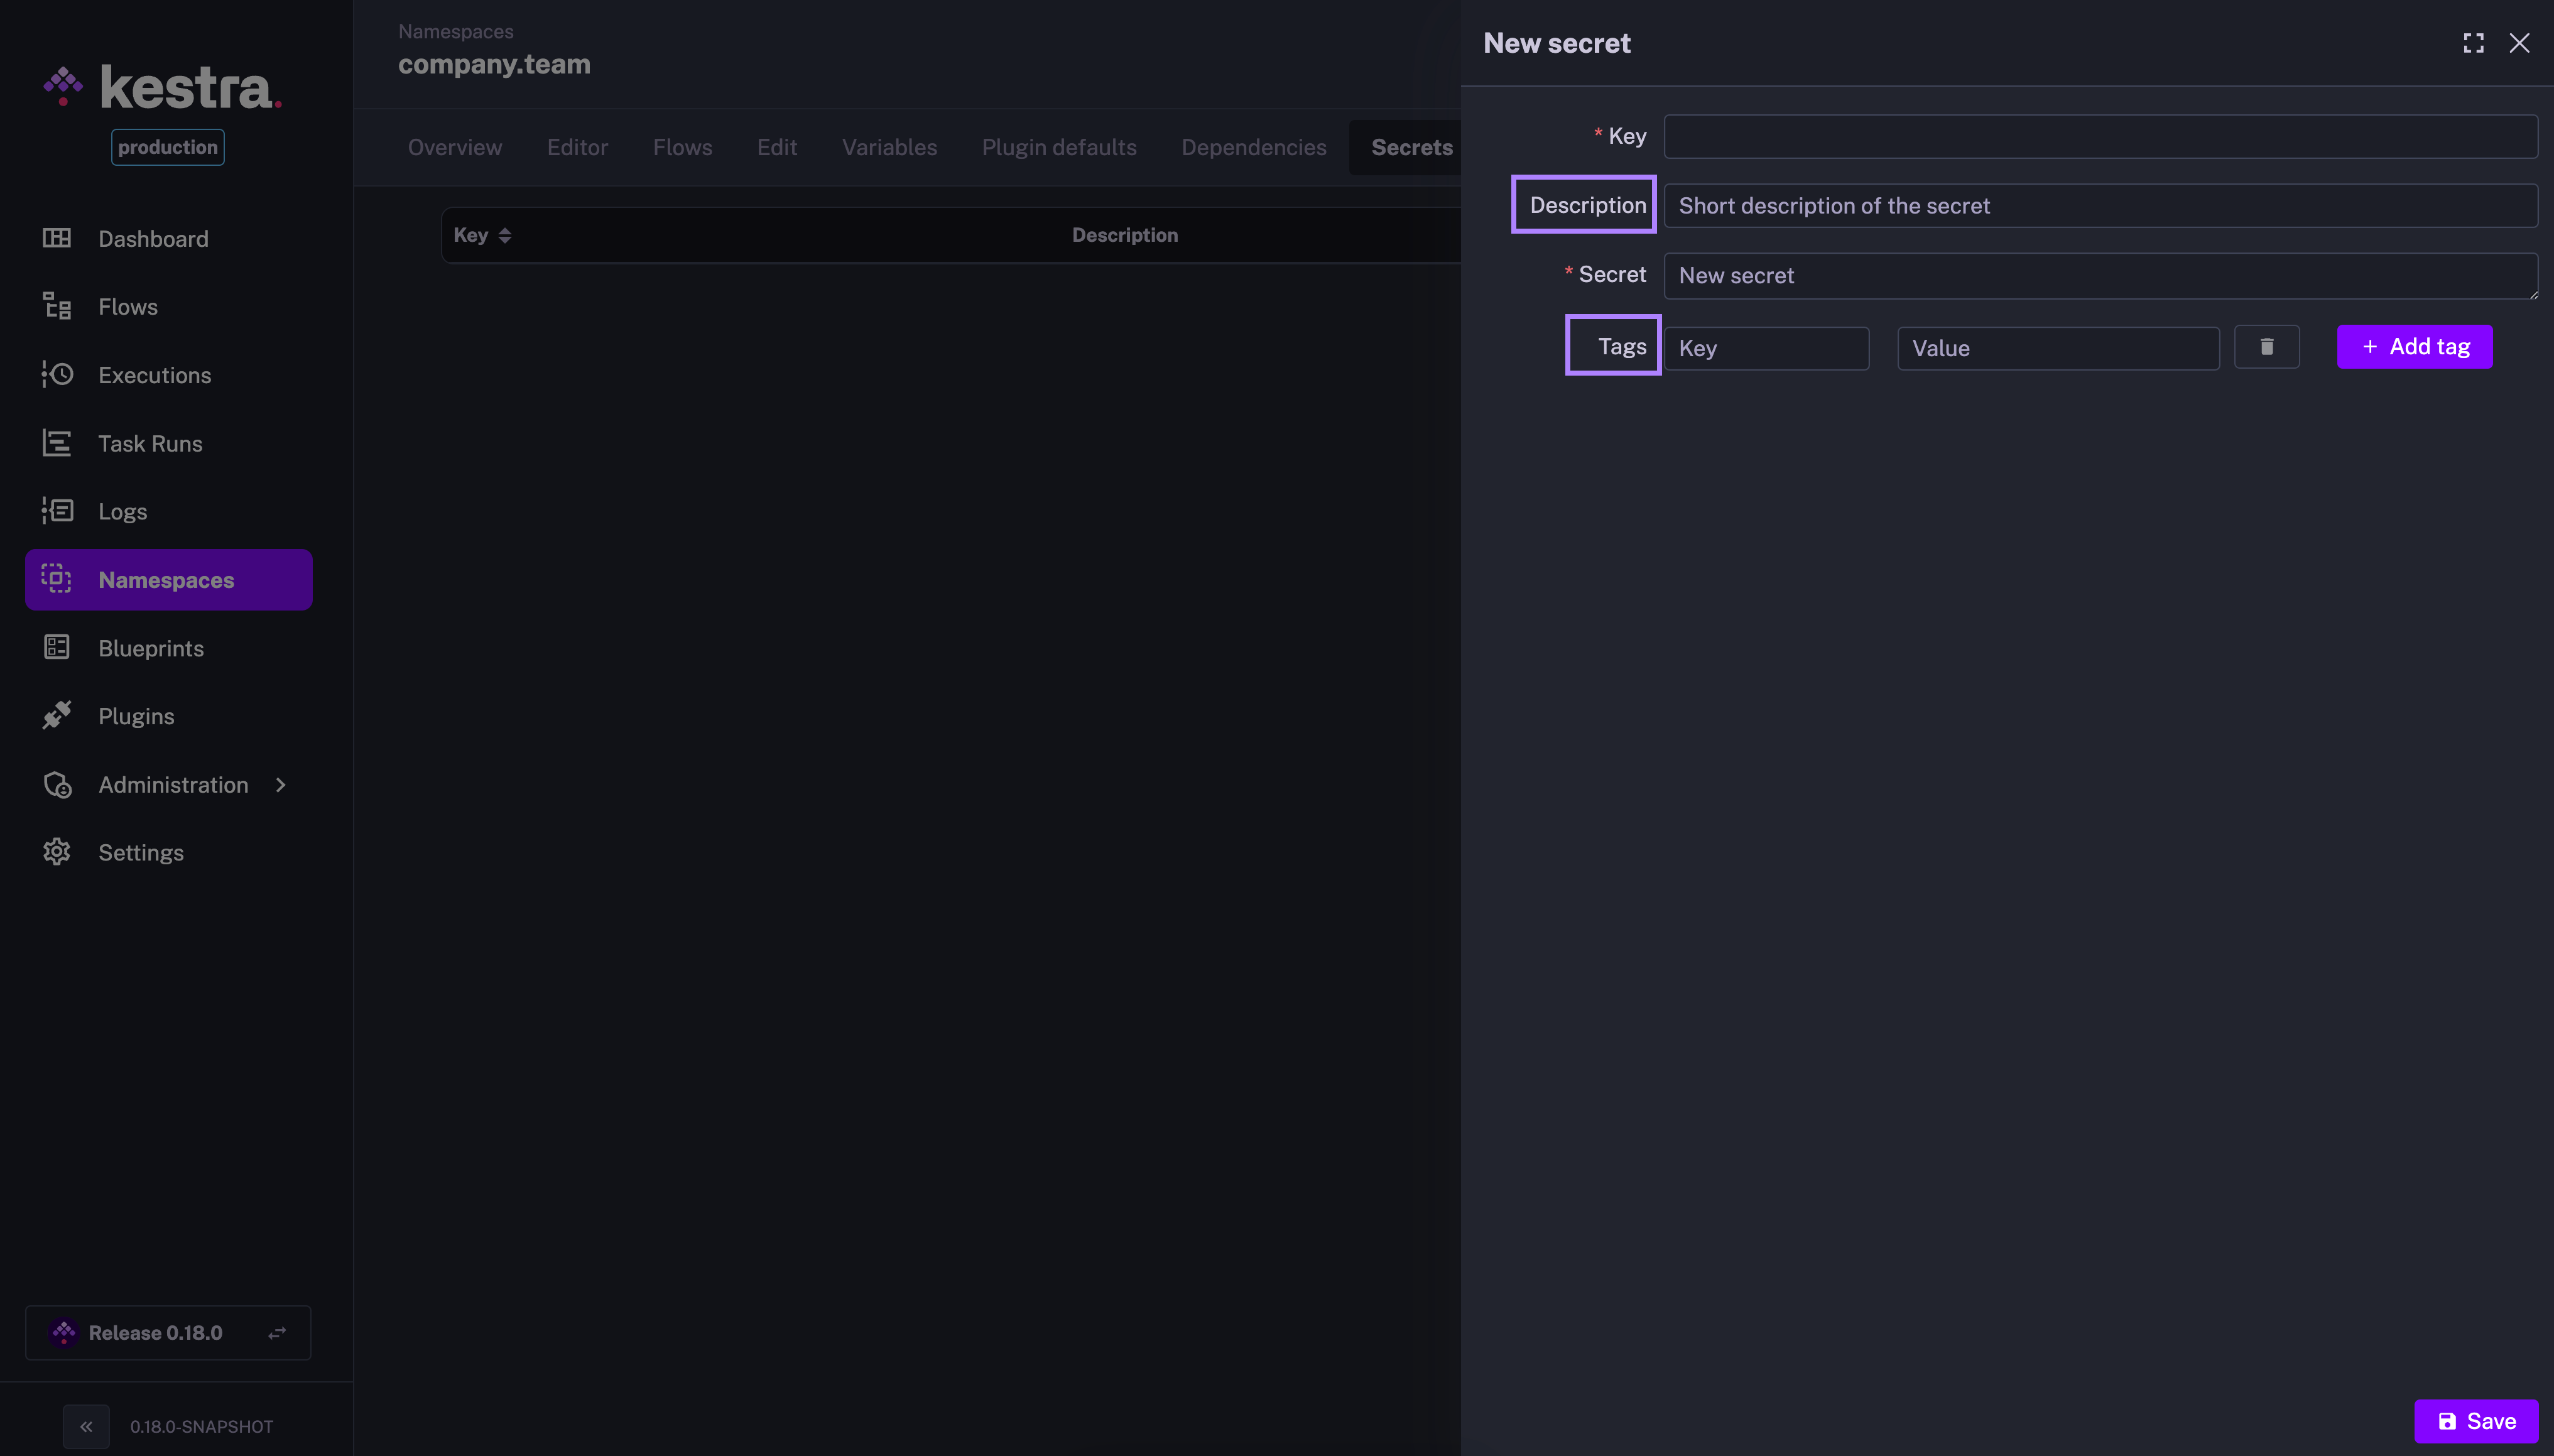Screen dimensions: 2554x1456
Task: Expand the Administration submenu
Action: point(281,785)
